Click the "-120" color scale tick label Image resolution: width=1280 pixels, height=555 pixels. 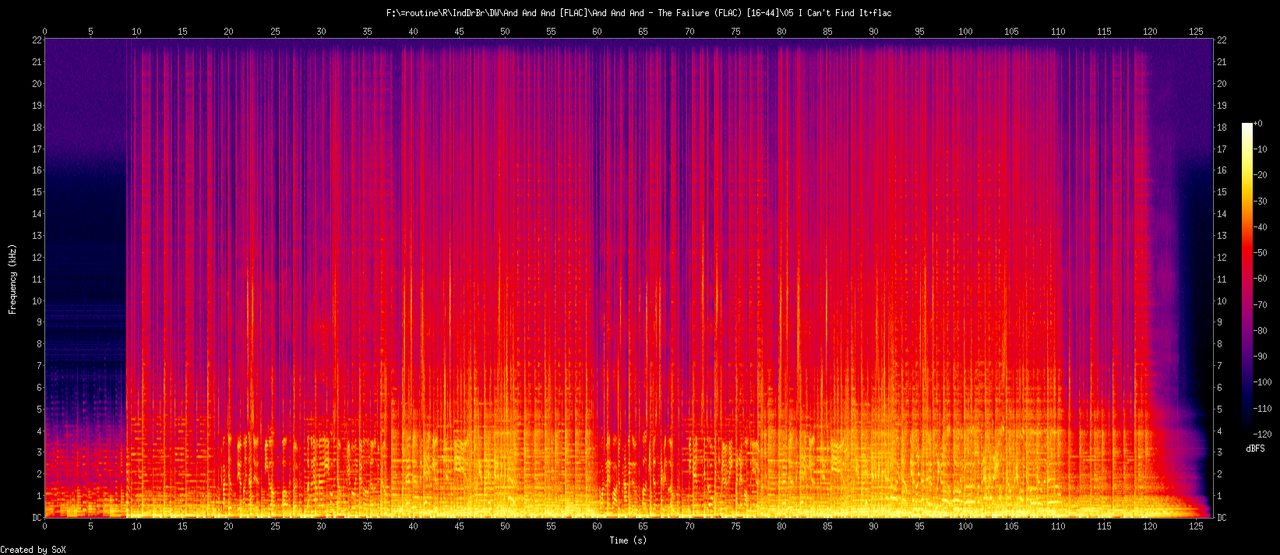click(x=1265, y=436)
